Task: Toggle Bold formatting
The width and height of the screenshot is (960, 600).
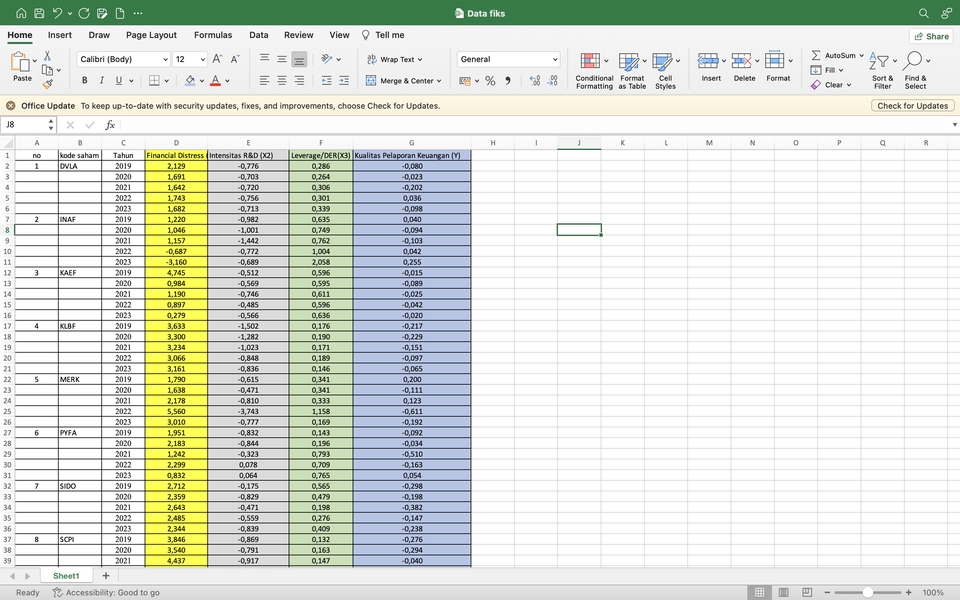Action: 85,80
